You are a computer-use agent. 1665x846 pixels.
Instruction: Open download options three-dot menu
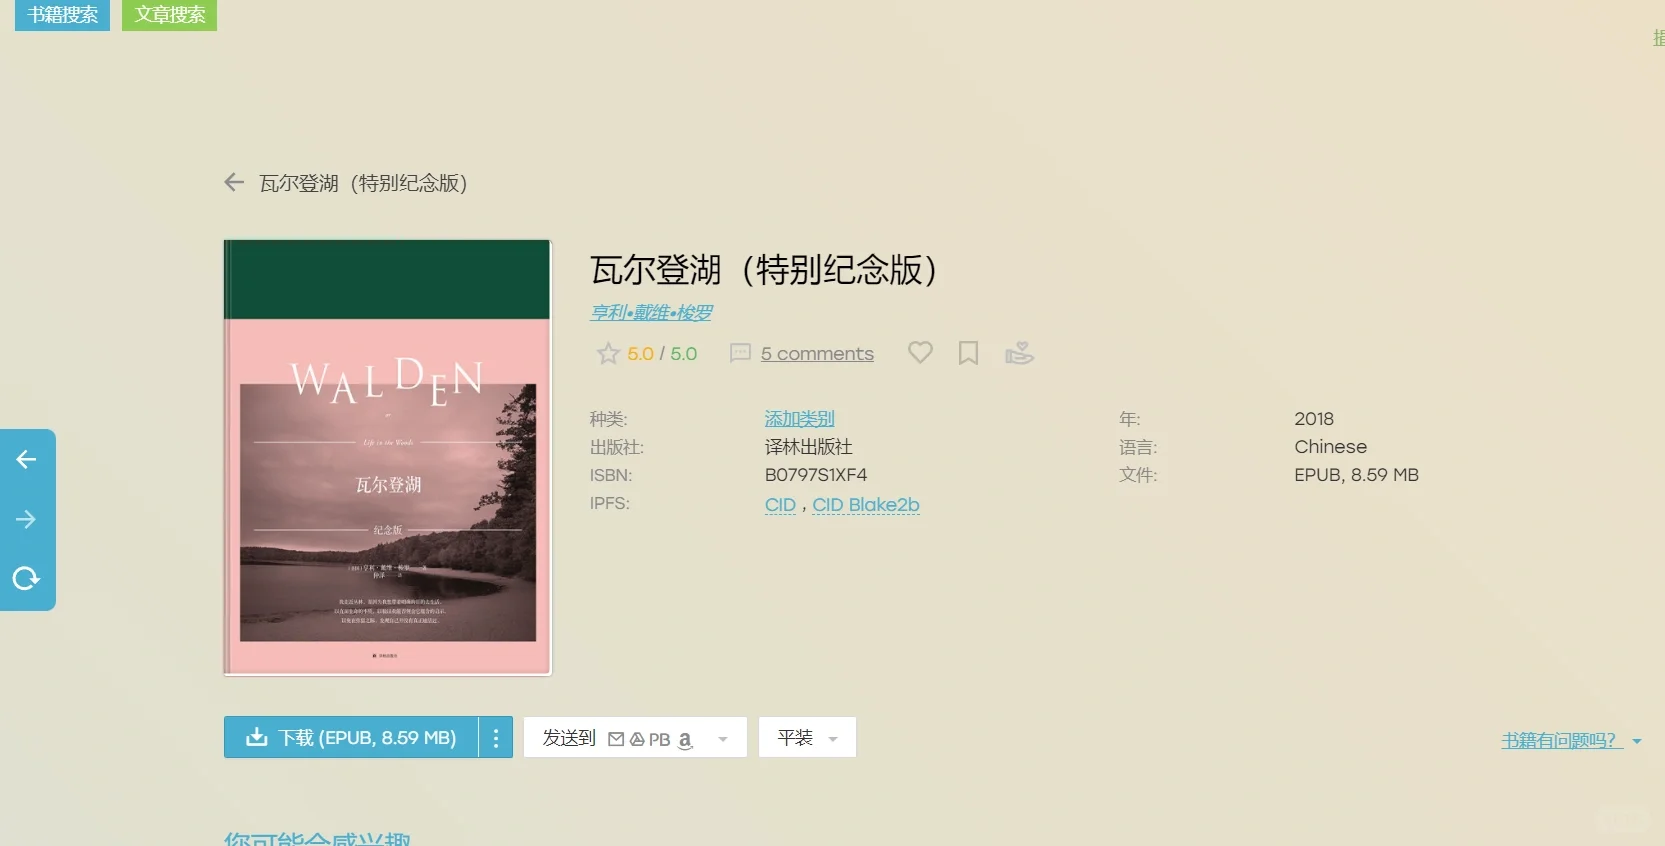(496, 738)
